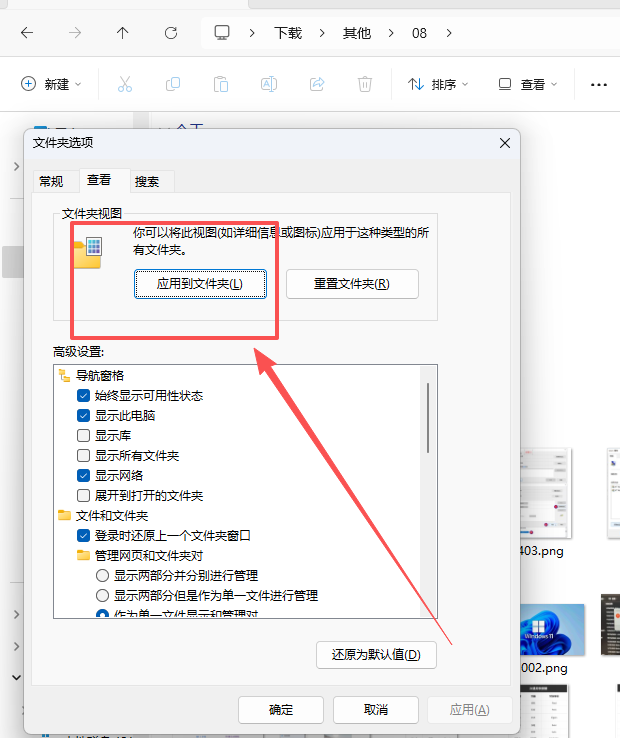
Task: Check 展开到打开的文件夹 option
Action: pyautogui.click(x=84, y=496)
